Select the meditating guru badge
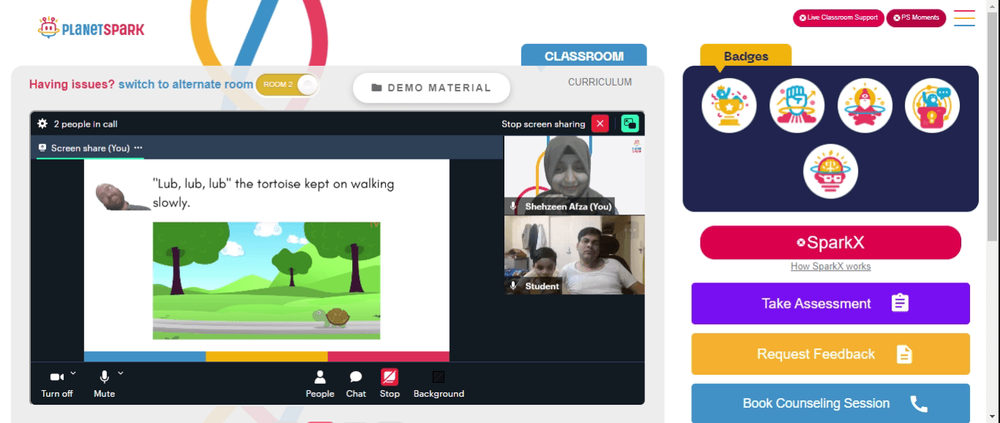This screenshot has width=1000, height=423. pos(865,105)
